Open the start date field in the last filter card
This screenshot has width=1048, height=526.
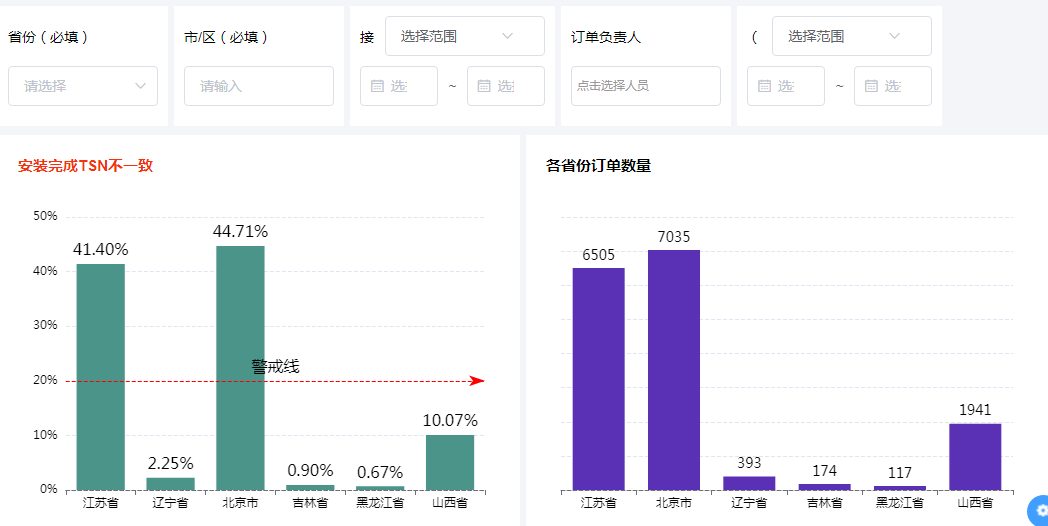(785, 86)
